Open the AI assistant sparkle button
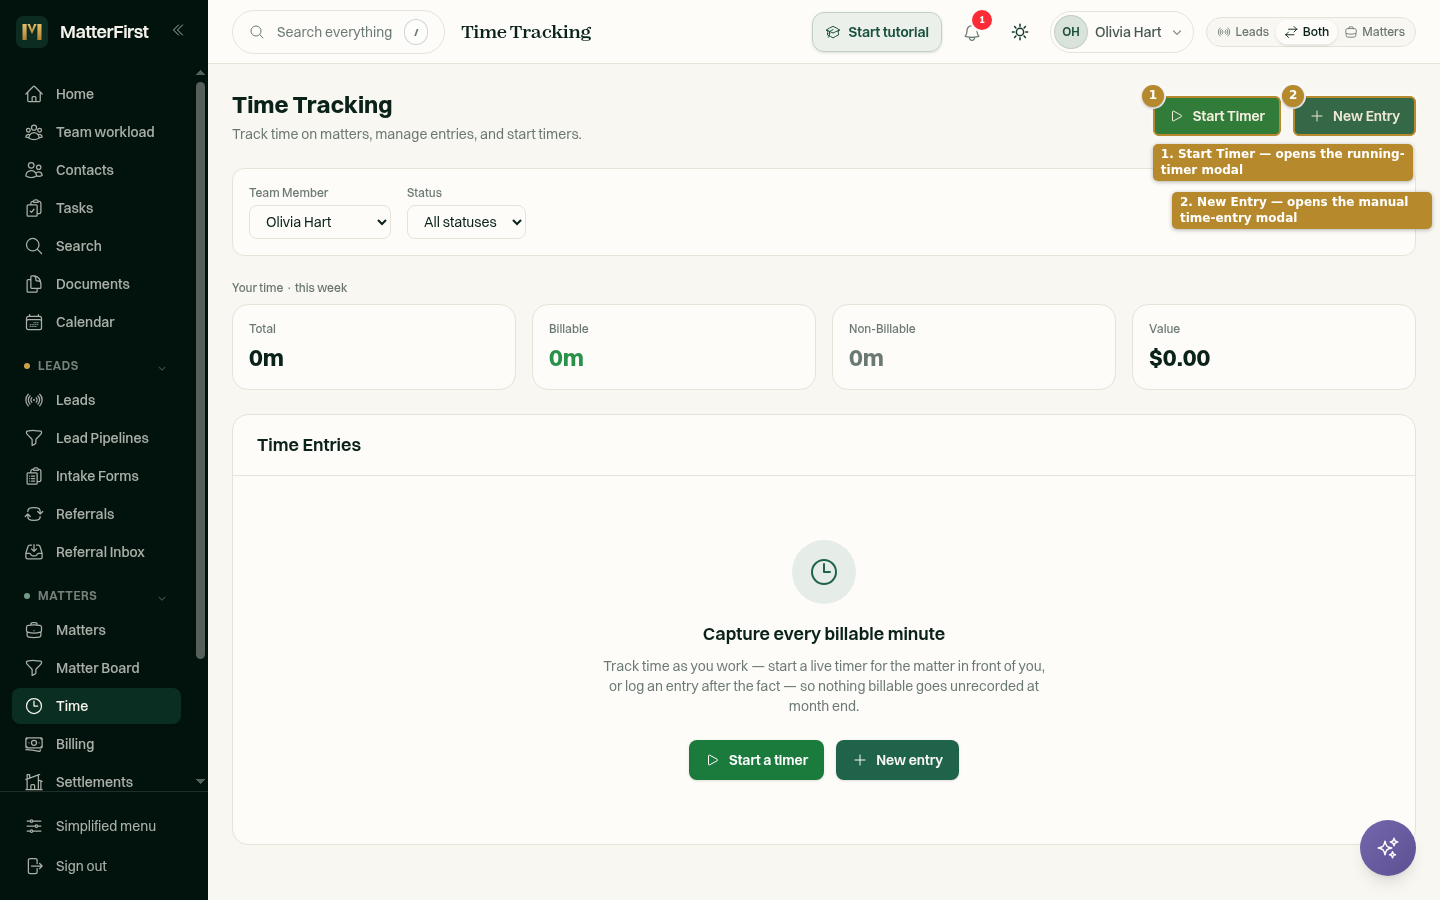This screenshot has height=900, width=1440. [1388, 848]
